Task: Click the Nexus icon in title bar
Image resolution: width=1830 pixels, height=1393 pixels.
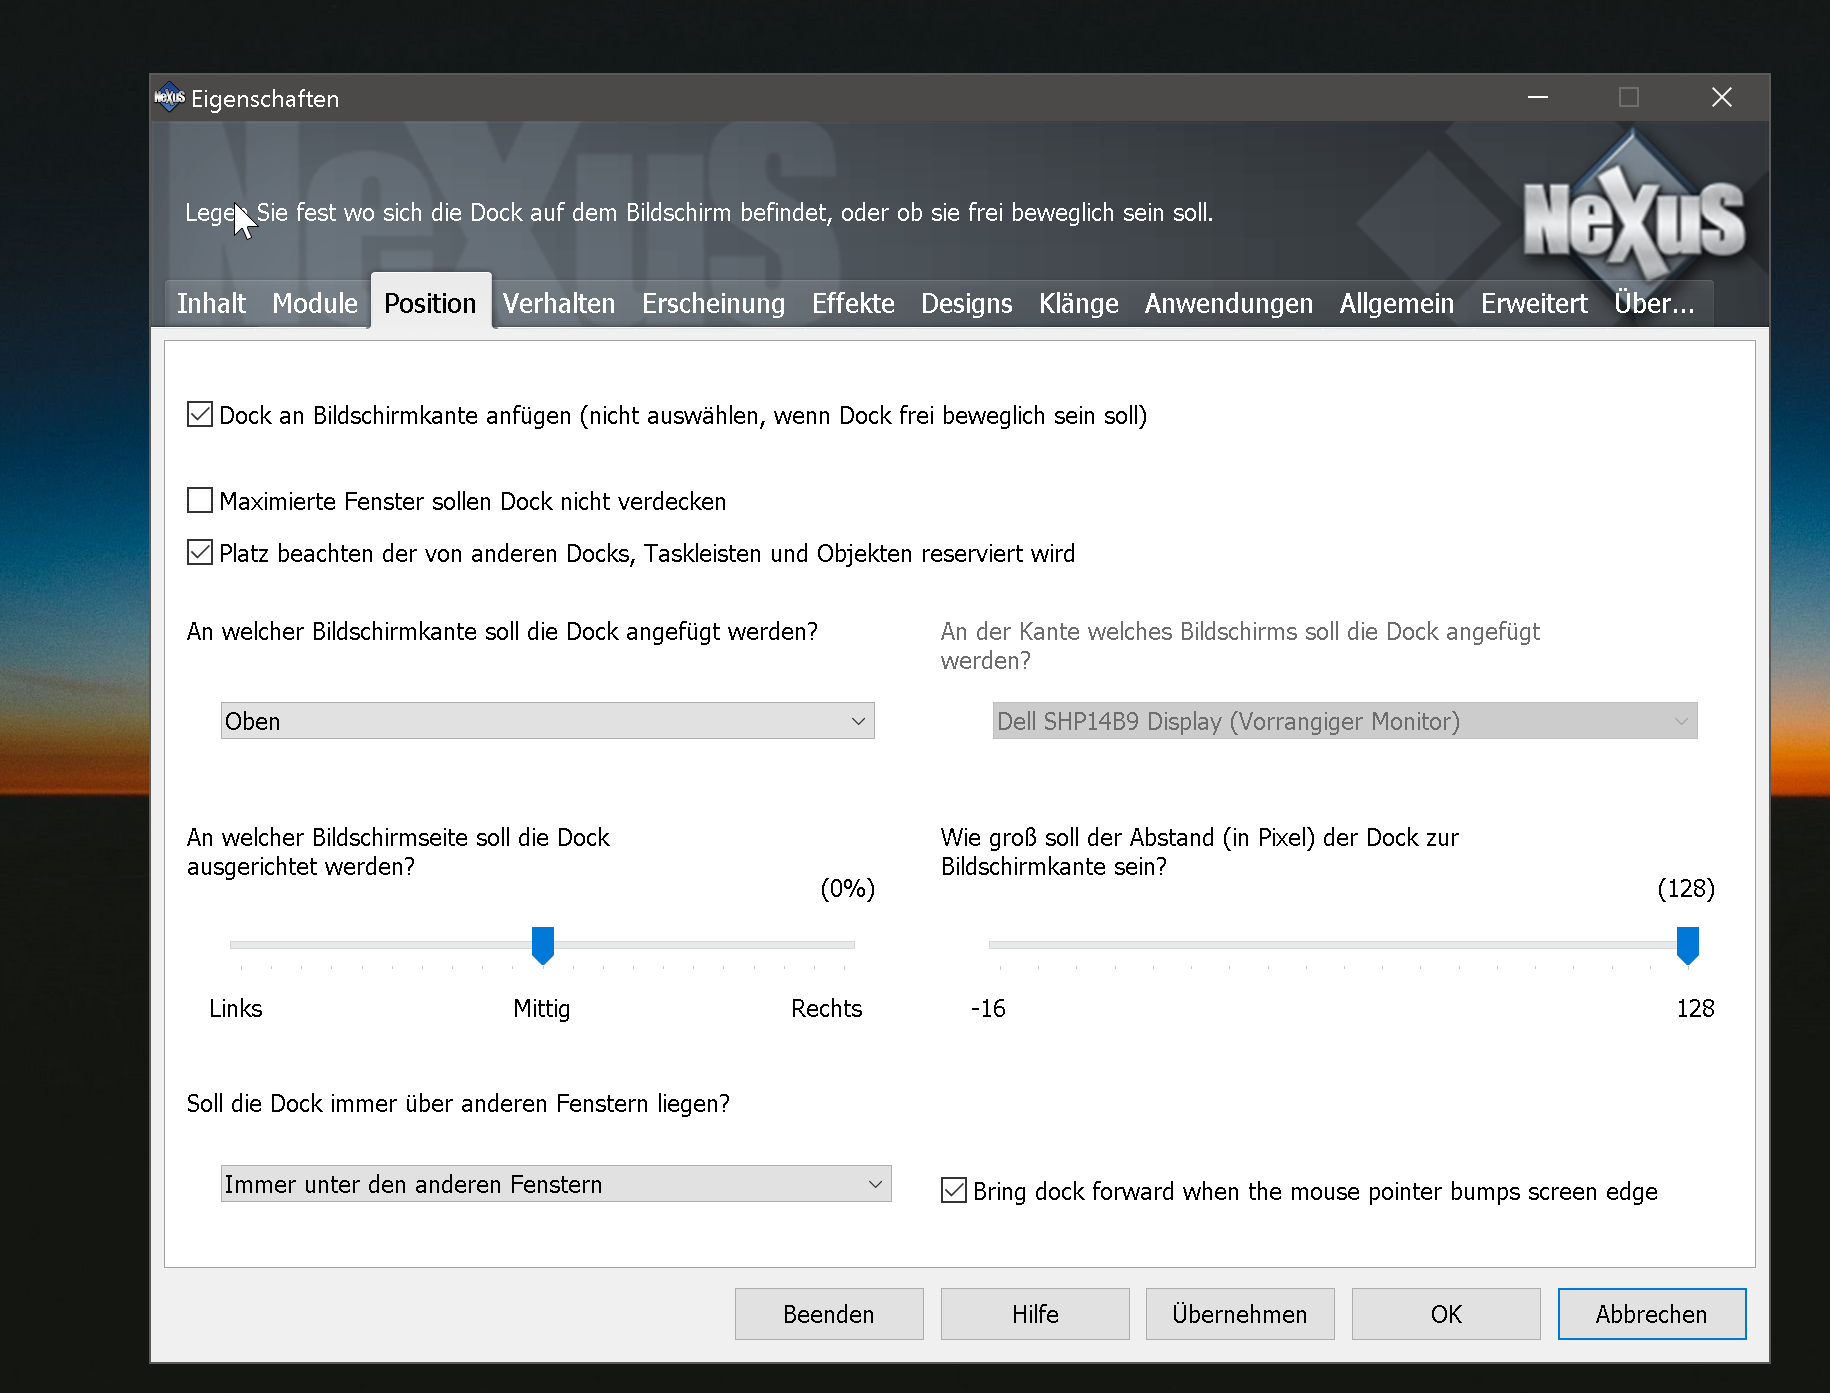Action: pos(169,98)
